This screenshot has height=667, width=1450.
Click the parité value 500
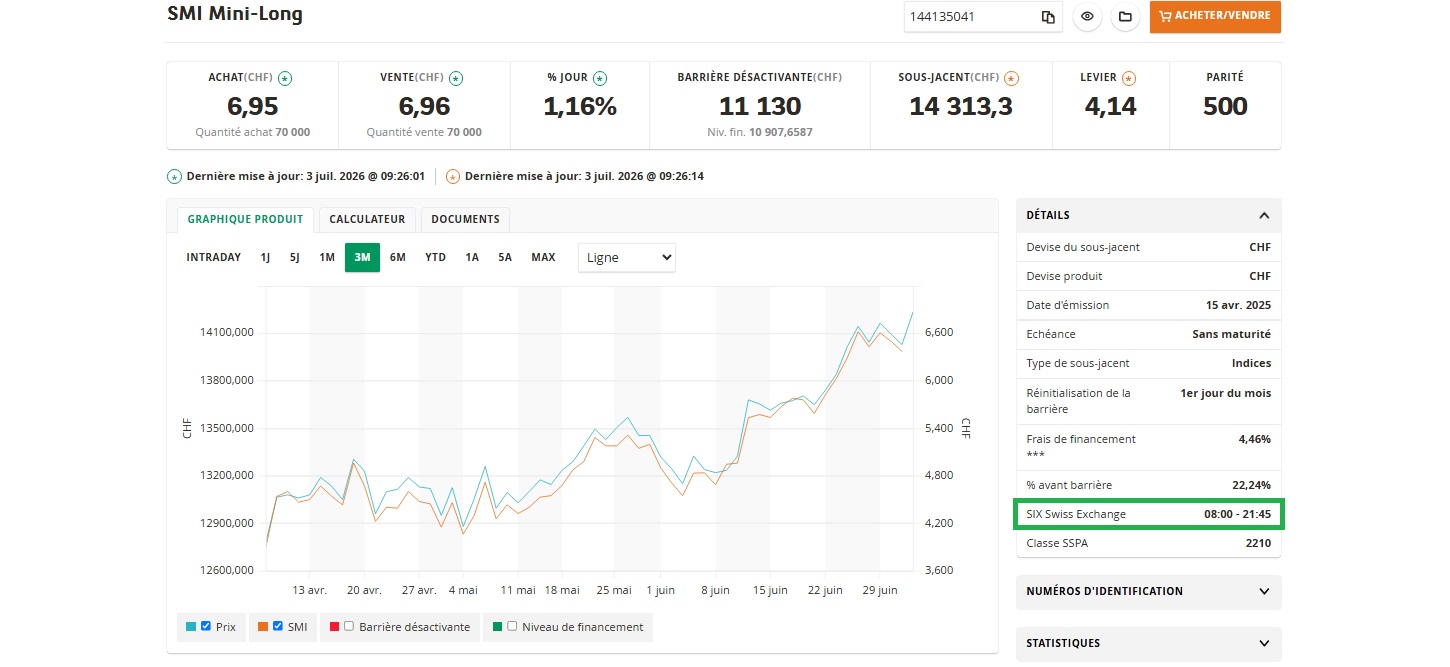[x=1225, y=106]
